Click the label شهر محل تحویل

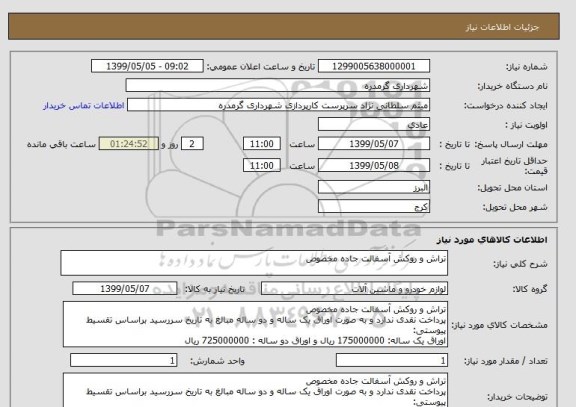tap(515, 207)
